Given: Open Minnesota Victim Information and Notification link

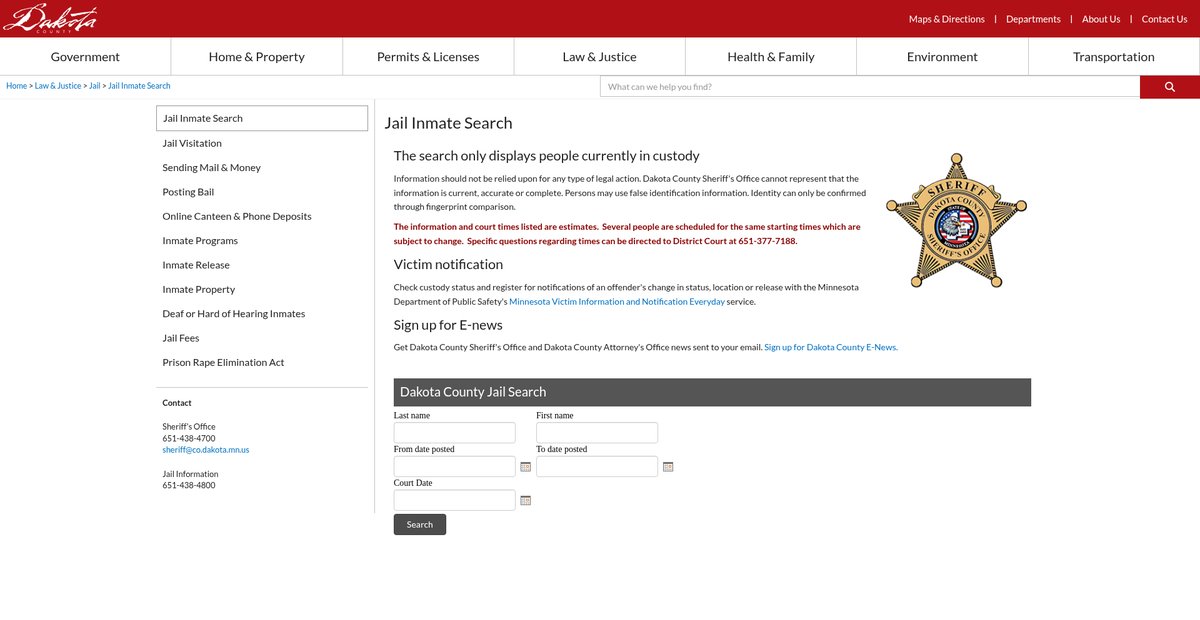Looking at the screenshot, I should pos(616,302).
